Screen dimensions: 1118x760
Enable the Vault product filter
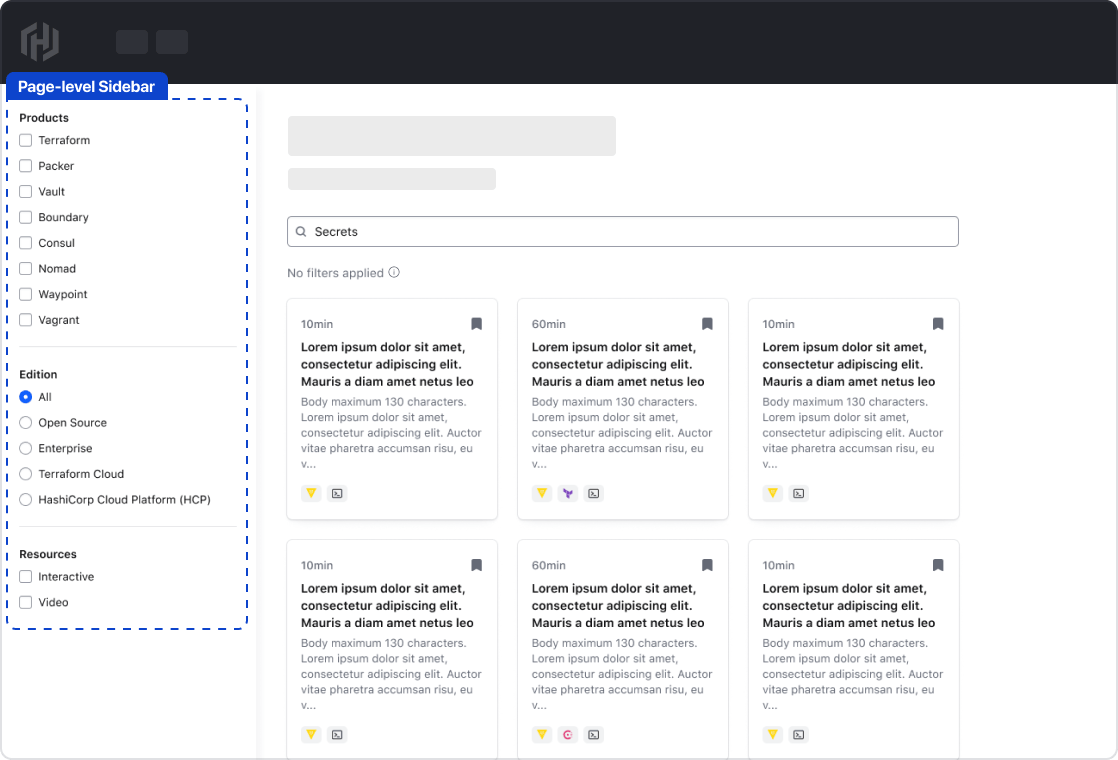[x=26, y=192]
